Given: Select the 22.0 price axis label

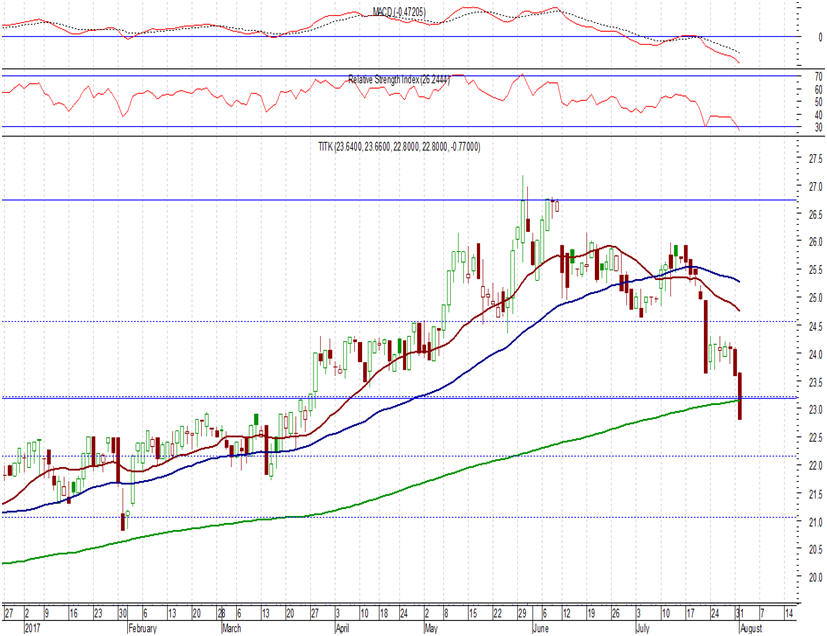Looking at the screenshot, I should coord(815,466).
